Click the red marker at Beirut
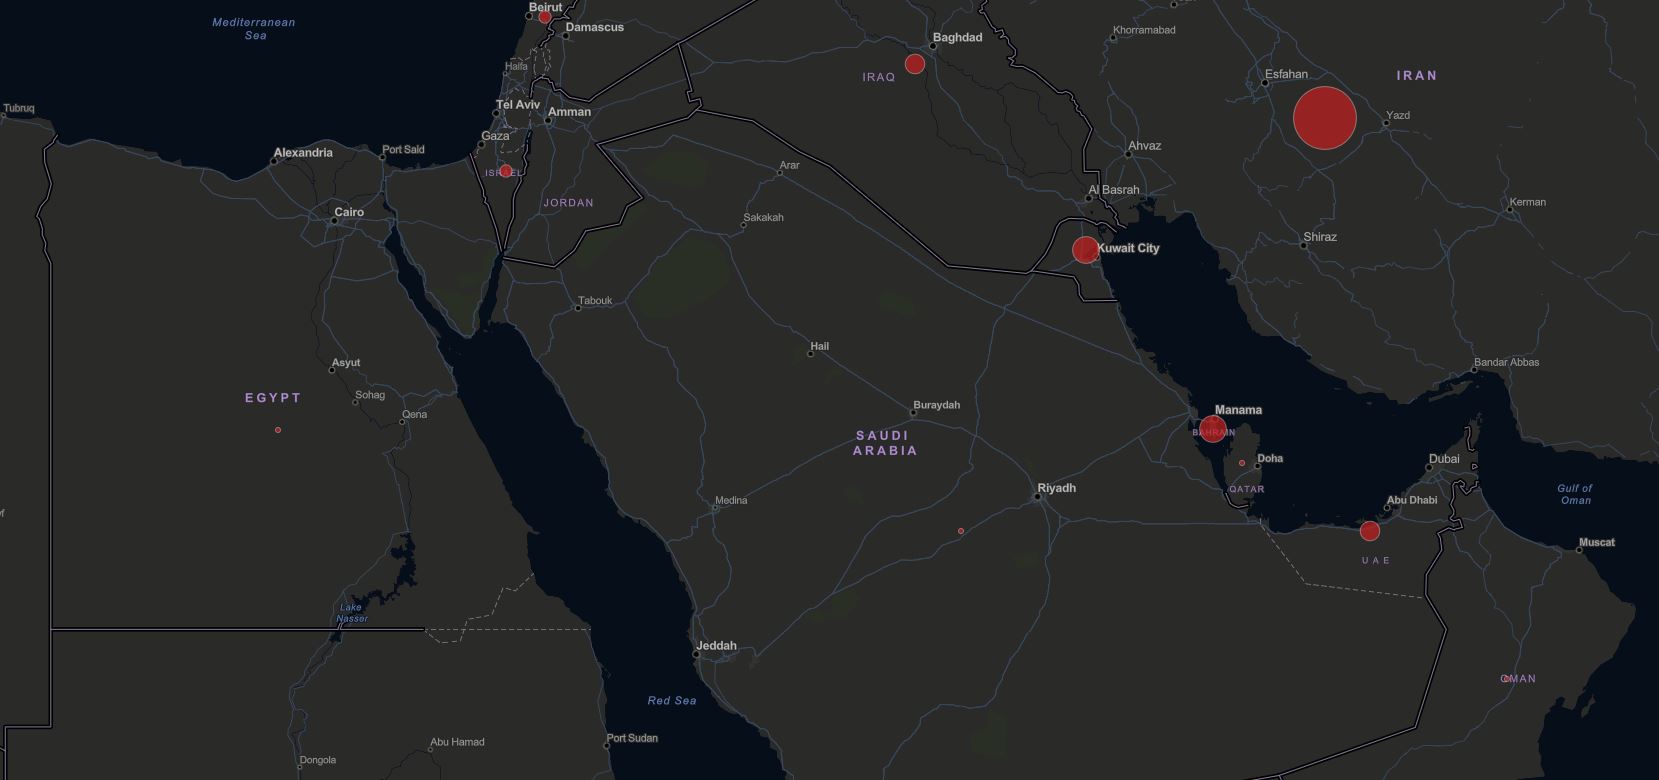The width and height of the screenshot is (1659, 780). click(545, 17)
